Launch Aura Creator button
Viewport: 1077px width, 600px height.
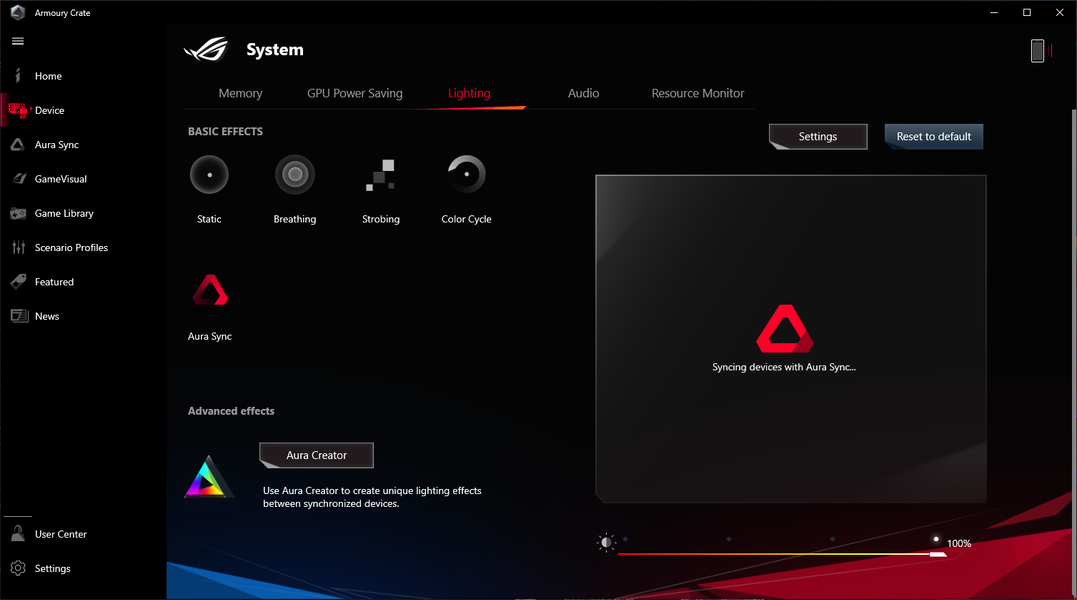click(317, 455)
